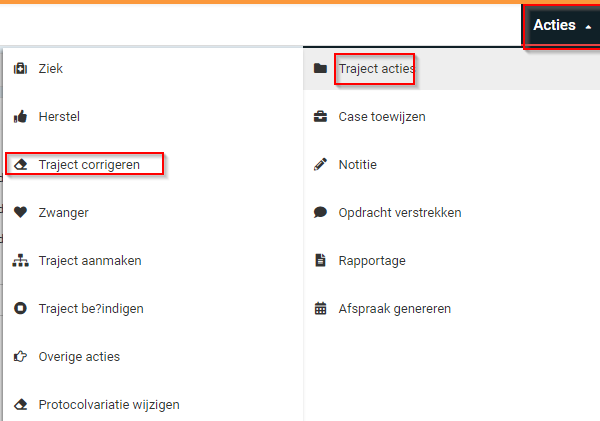Image resolution: width=600 pixels, height=421 pixels.
Task: Click the pencil icon beside Notitie
Action: point(320,164)
